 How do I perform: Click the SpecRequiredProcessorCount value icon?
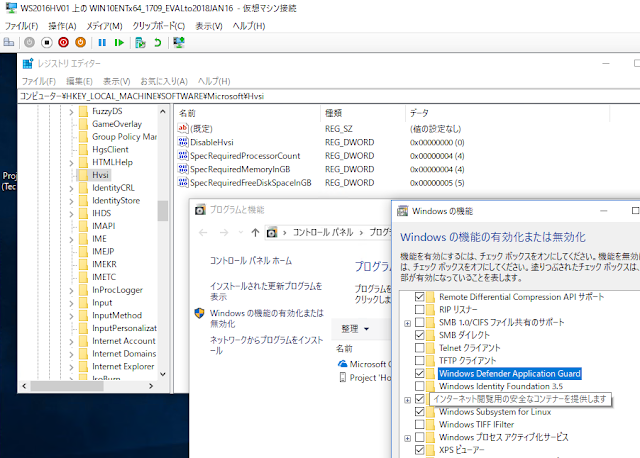[x=183, y=156]
